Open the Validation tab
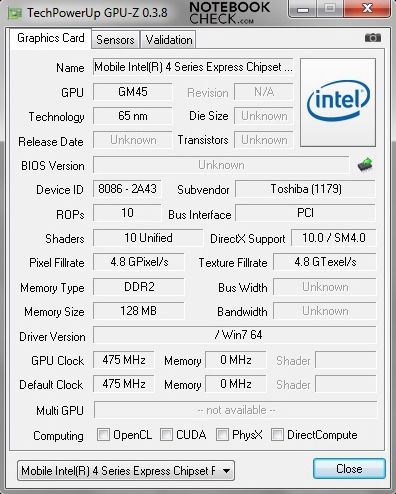This screenshot has width=396, height=494. [169, 40]
